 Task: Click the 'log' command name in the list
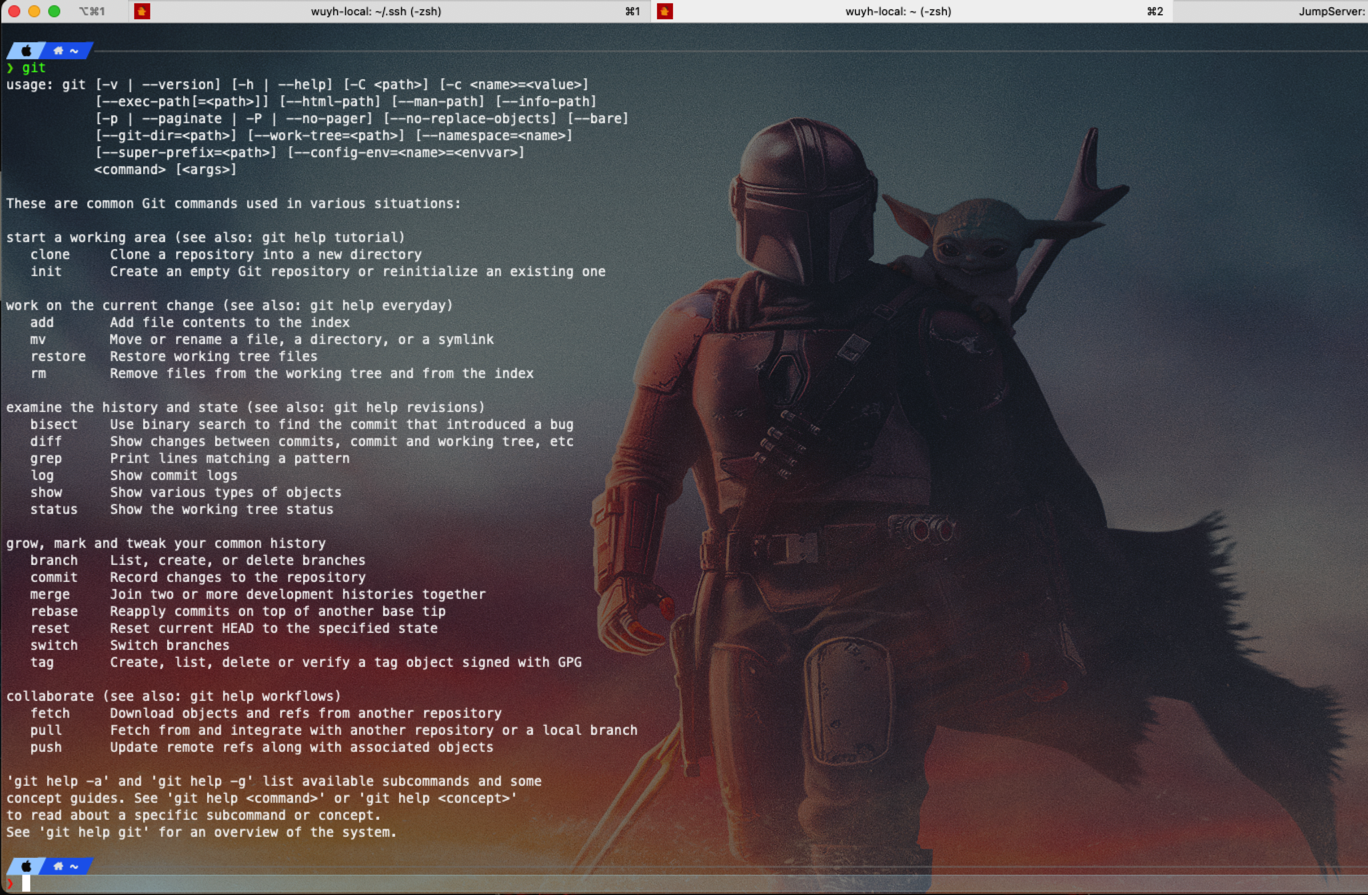(x=42, y=476)
